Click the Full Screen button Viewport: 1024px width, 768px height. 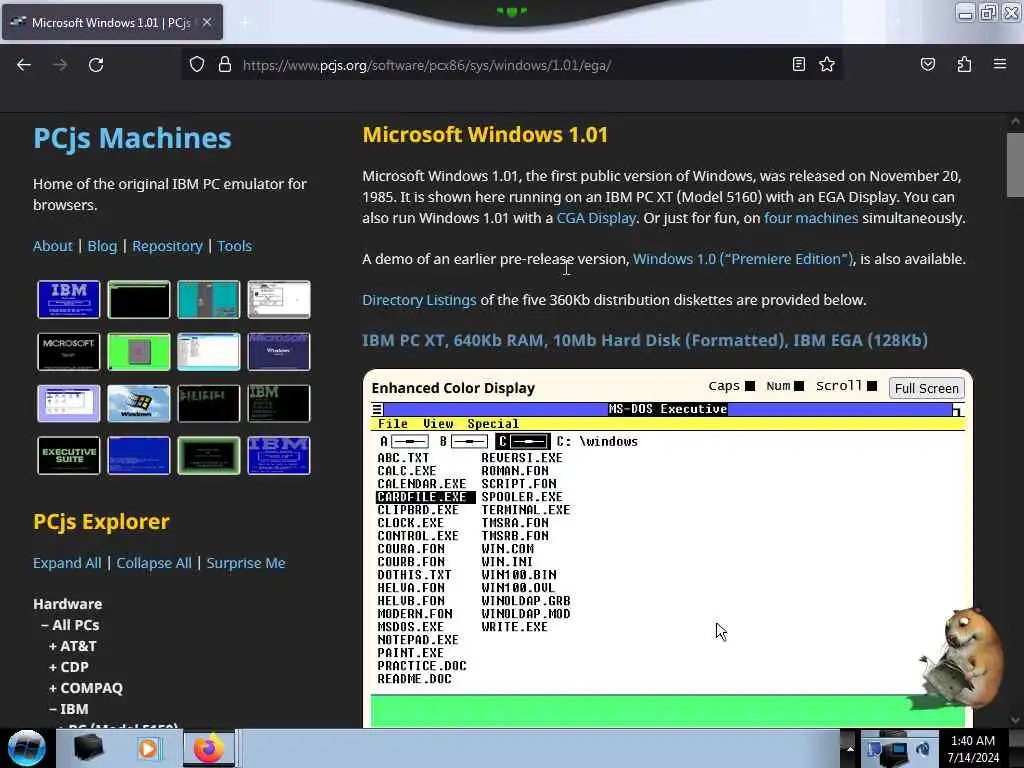(926, 388)
